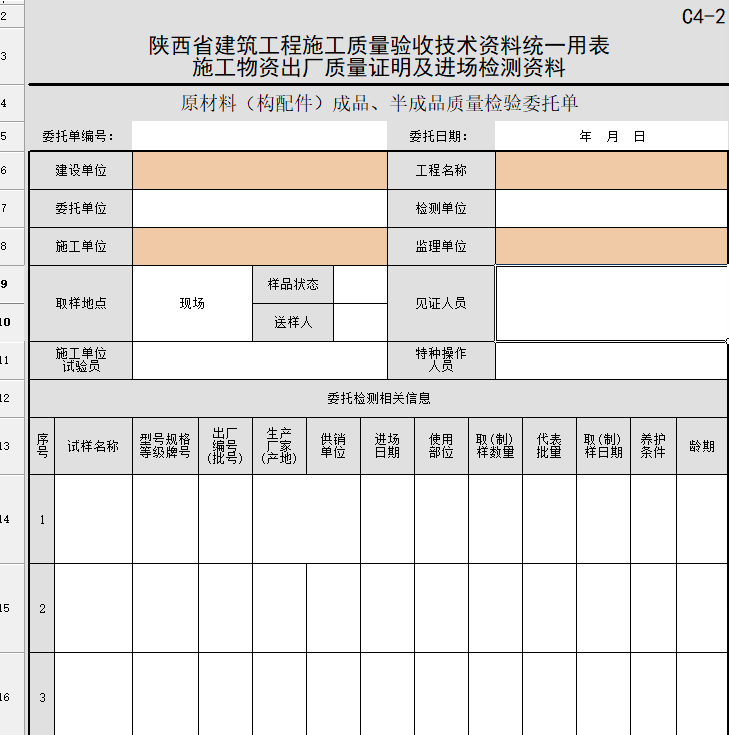Click the 委托检测相关信息 section header

[378, 398]
